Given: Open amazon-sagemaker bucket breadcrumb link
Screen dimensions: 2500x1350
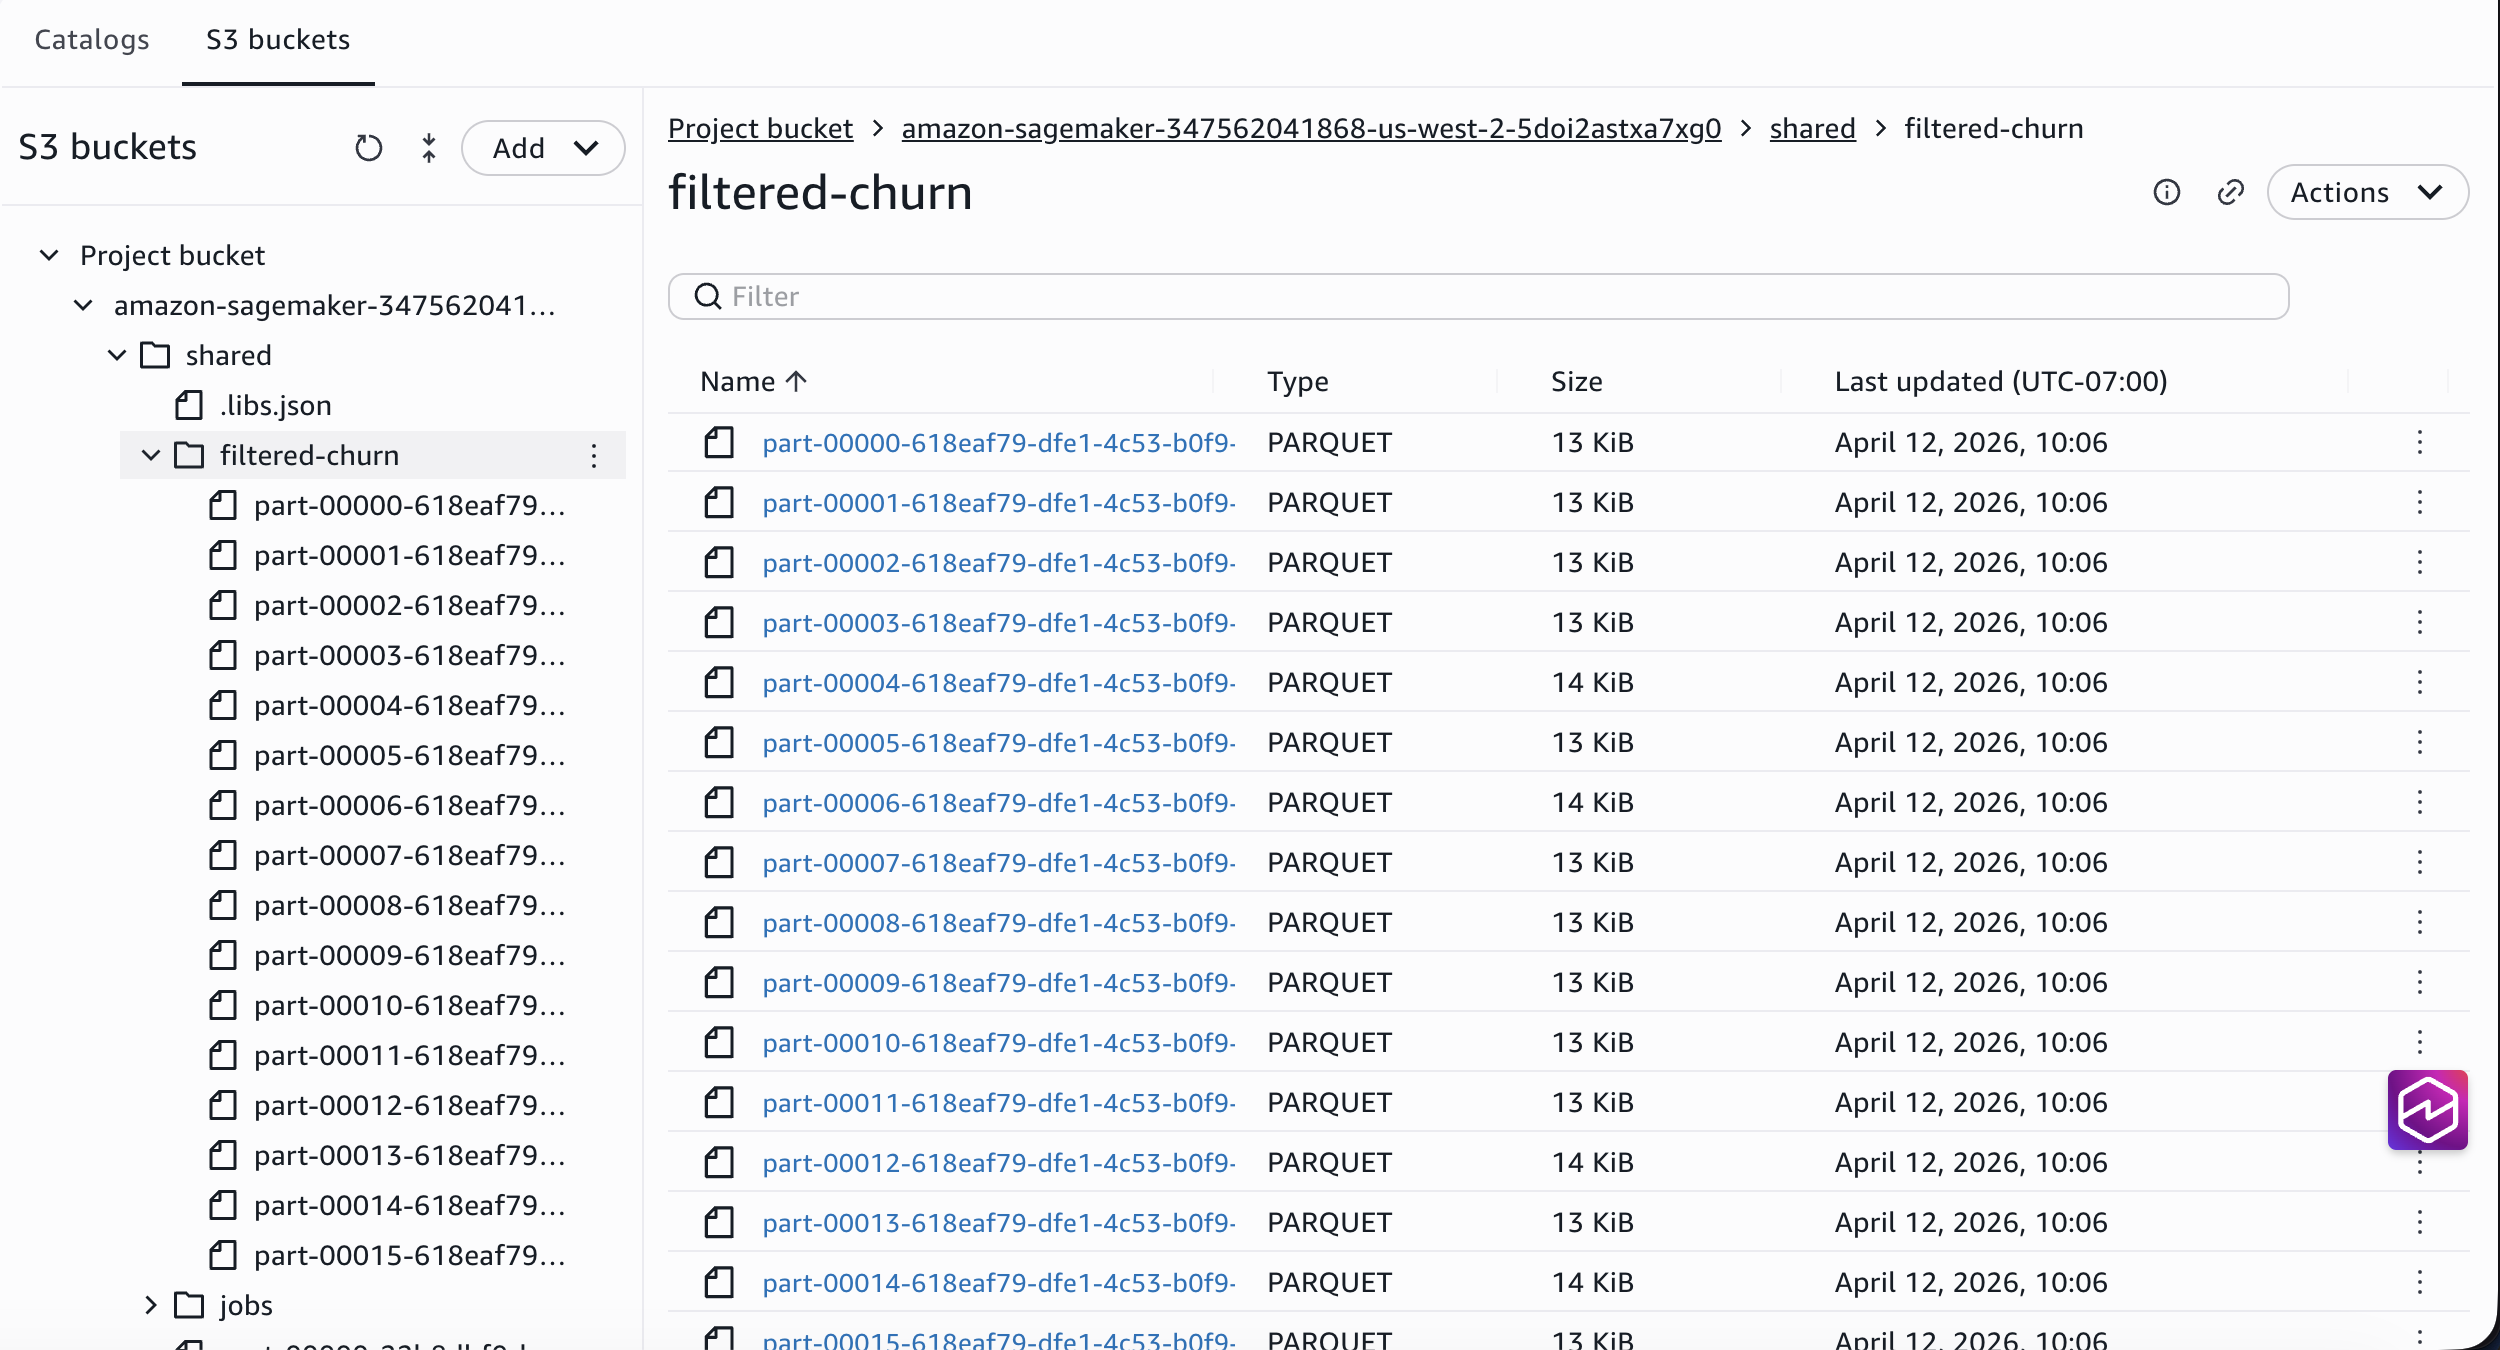Looking at the screenshot, I should (1311, 129).
